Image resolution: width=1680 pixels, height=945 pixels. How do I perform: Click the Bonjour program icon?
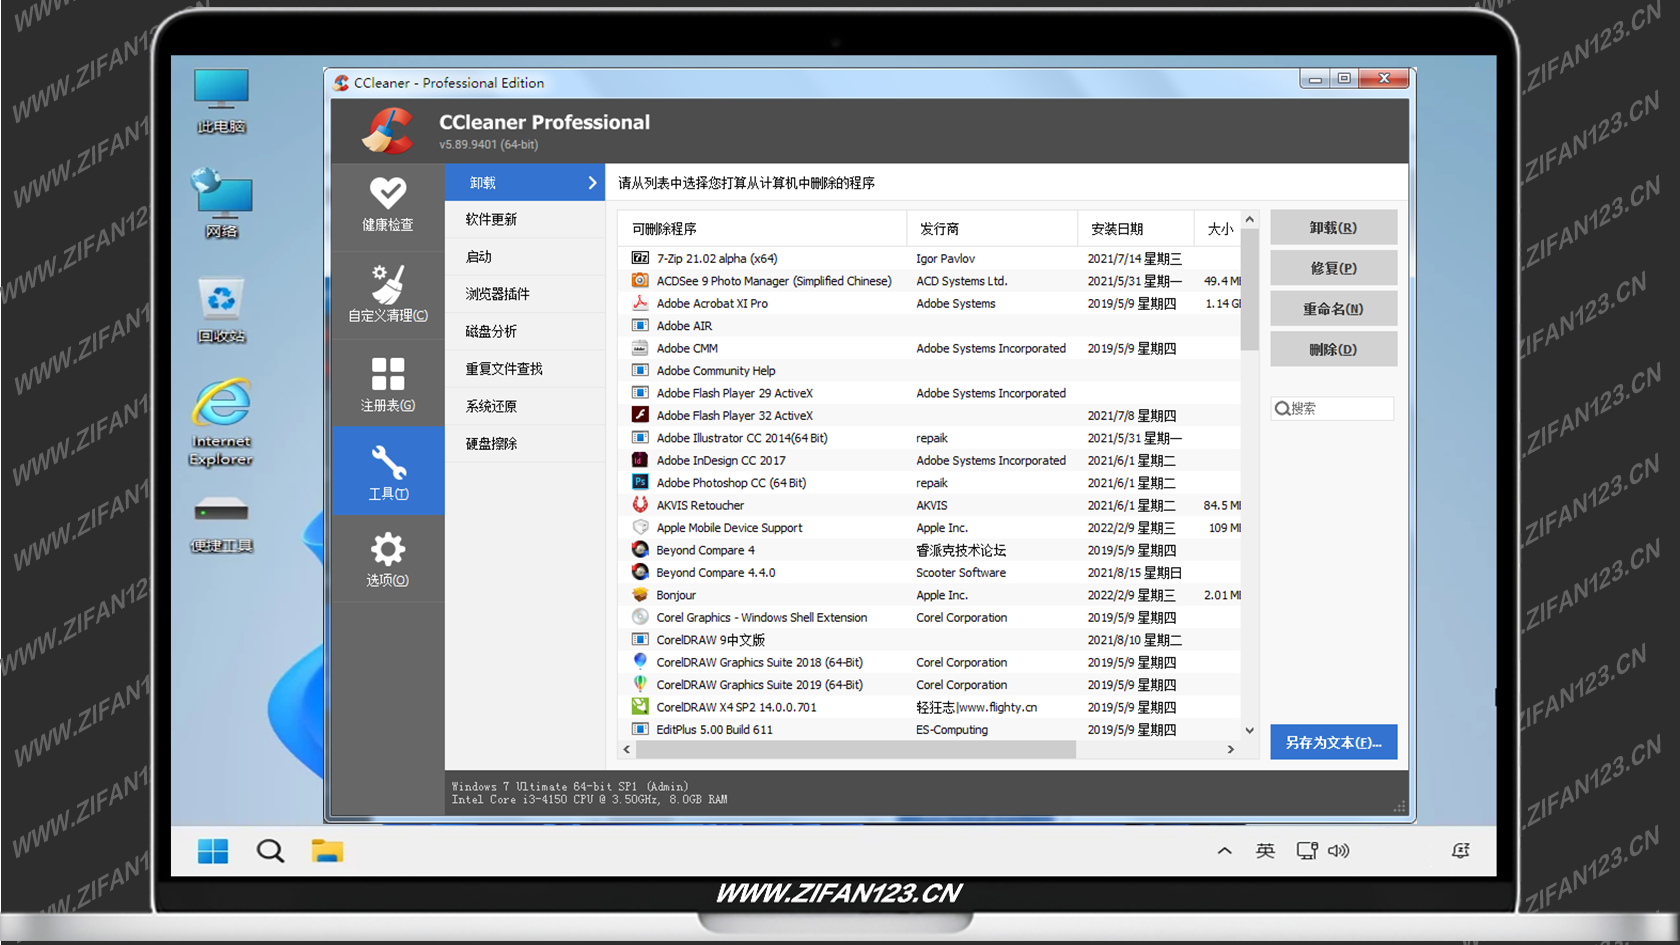pyautogui.click(x=640, y=595)
